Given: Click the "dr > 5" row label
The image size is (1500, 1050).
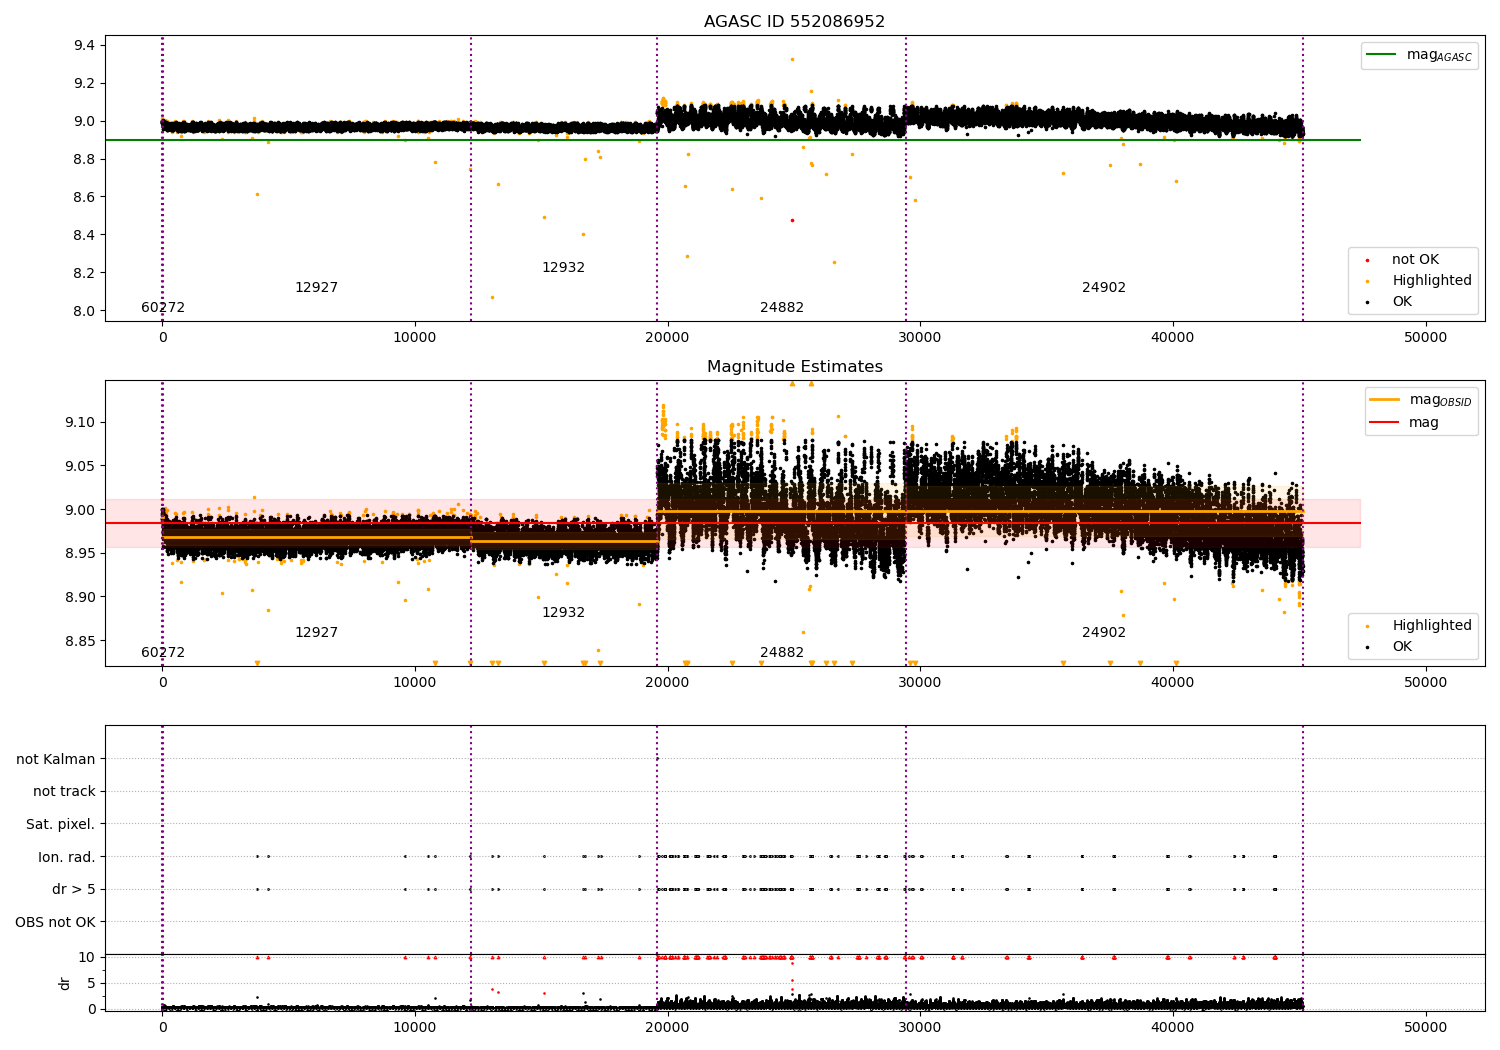Looking at the screenshot, I should [74, 889].
